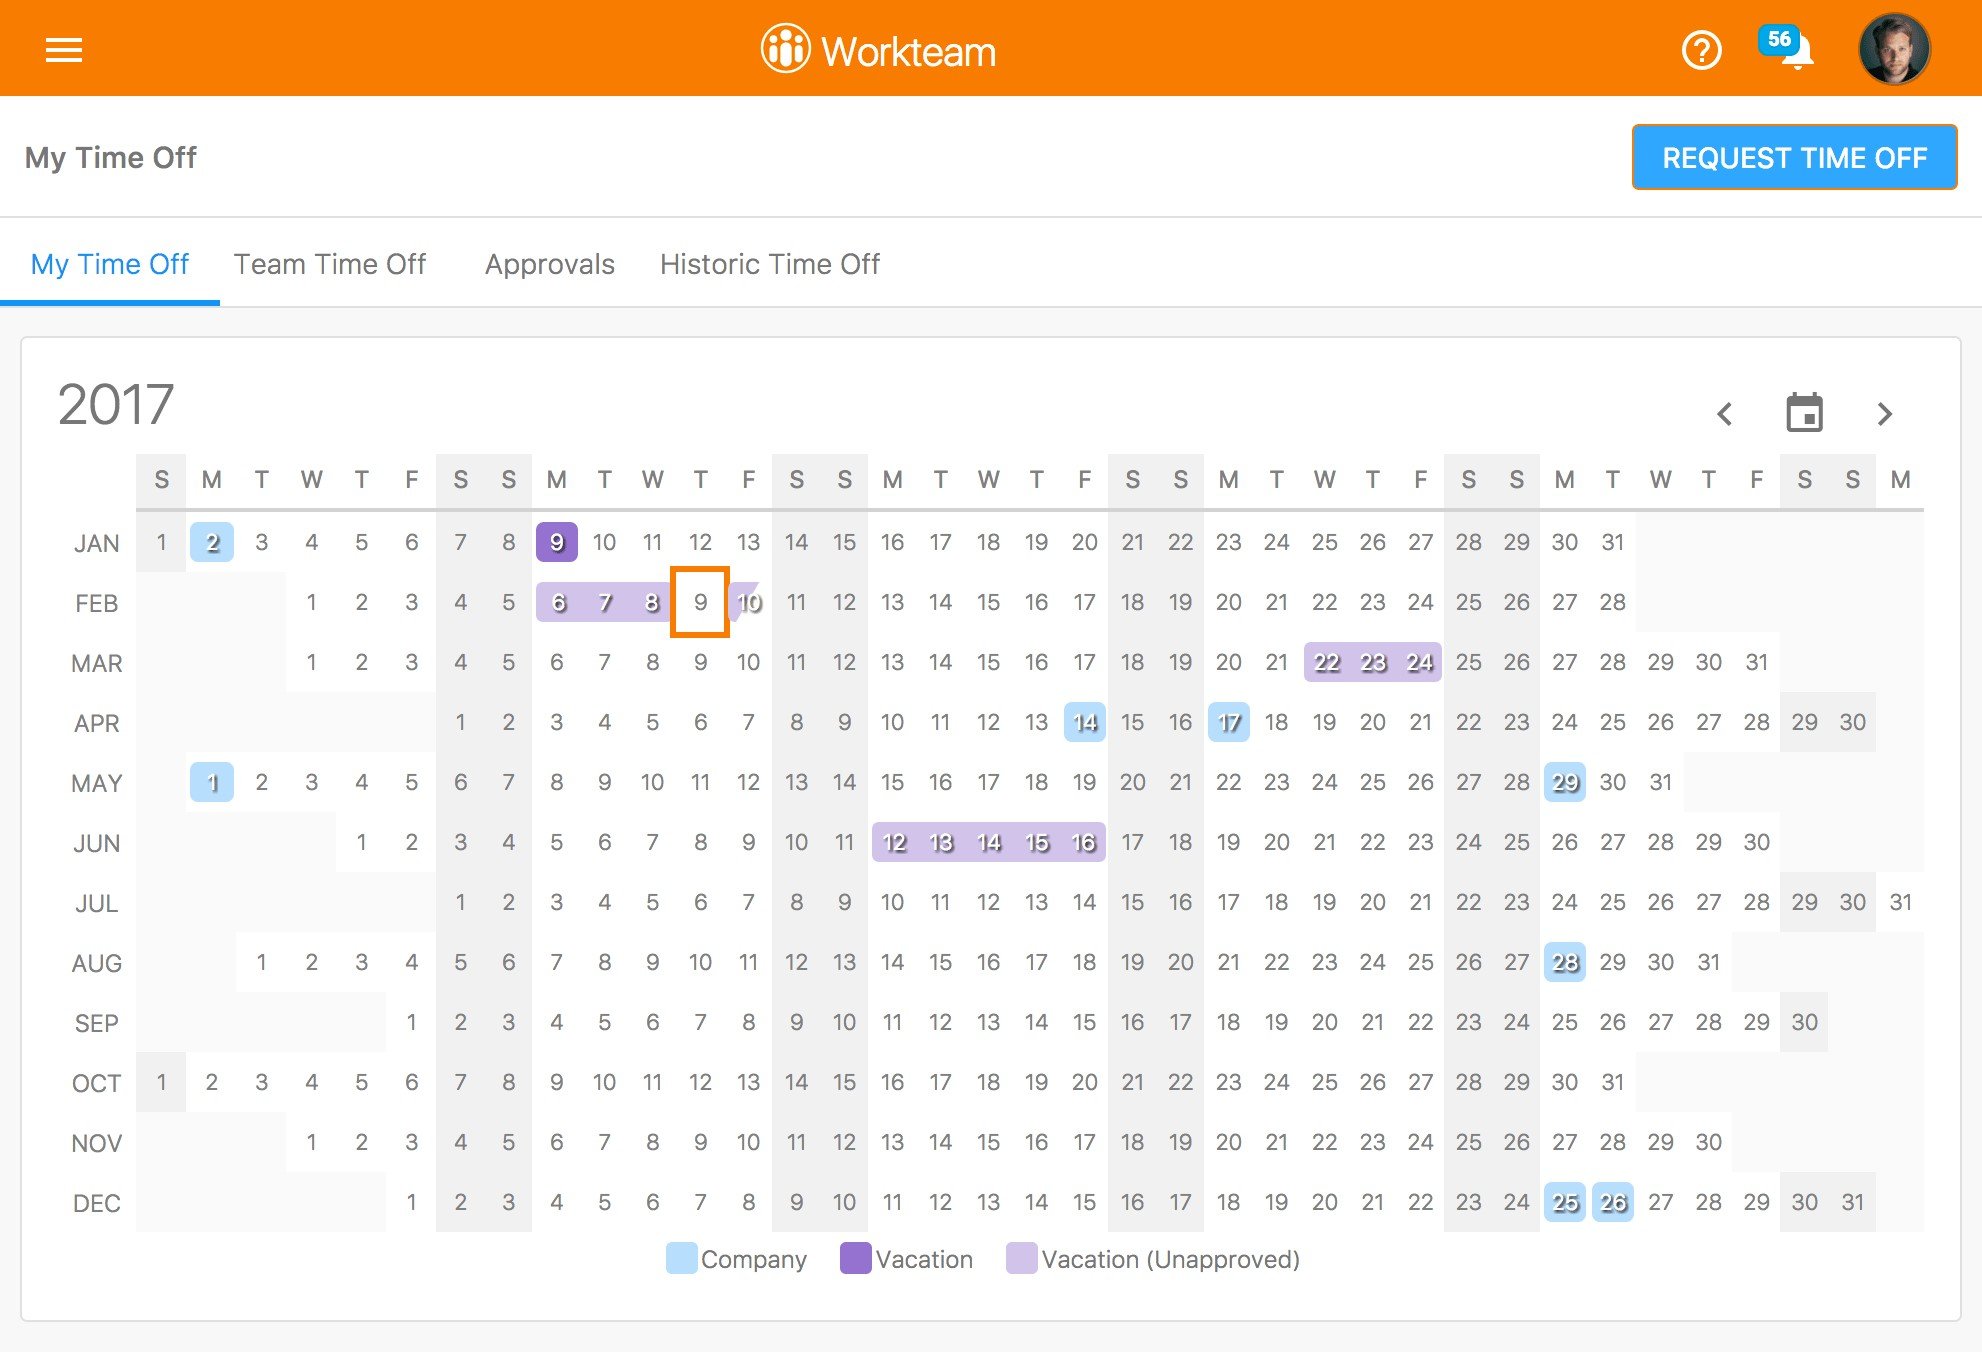Click the Vacation legend label
Screen dimensions: 1982x1352
click(924, 1259)
